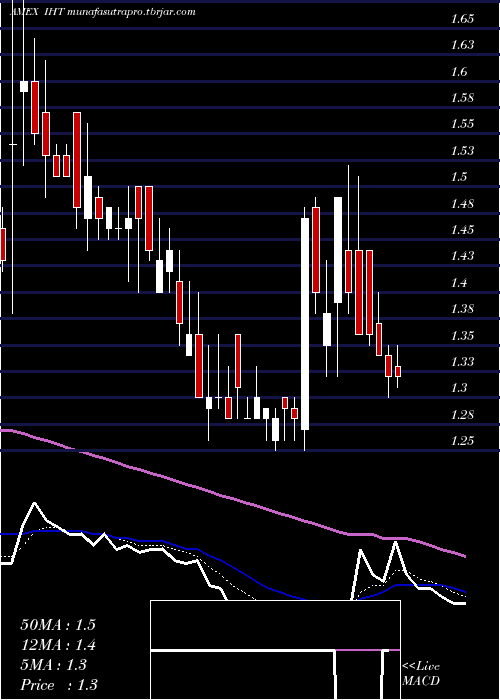The image size is (500, 700).
Task: Click the 1.35 price axis label
Action: pyautogui.click(x=462, y=335)
